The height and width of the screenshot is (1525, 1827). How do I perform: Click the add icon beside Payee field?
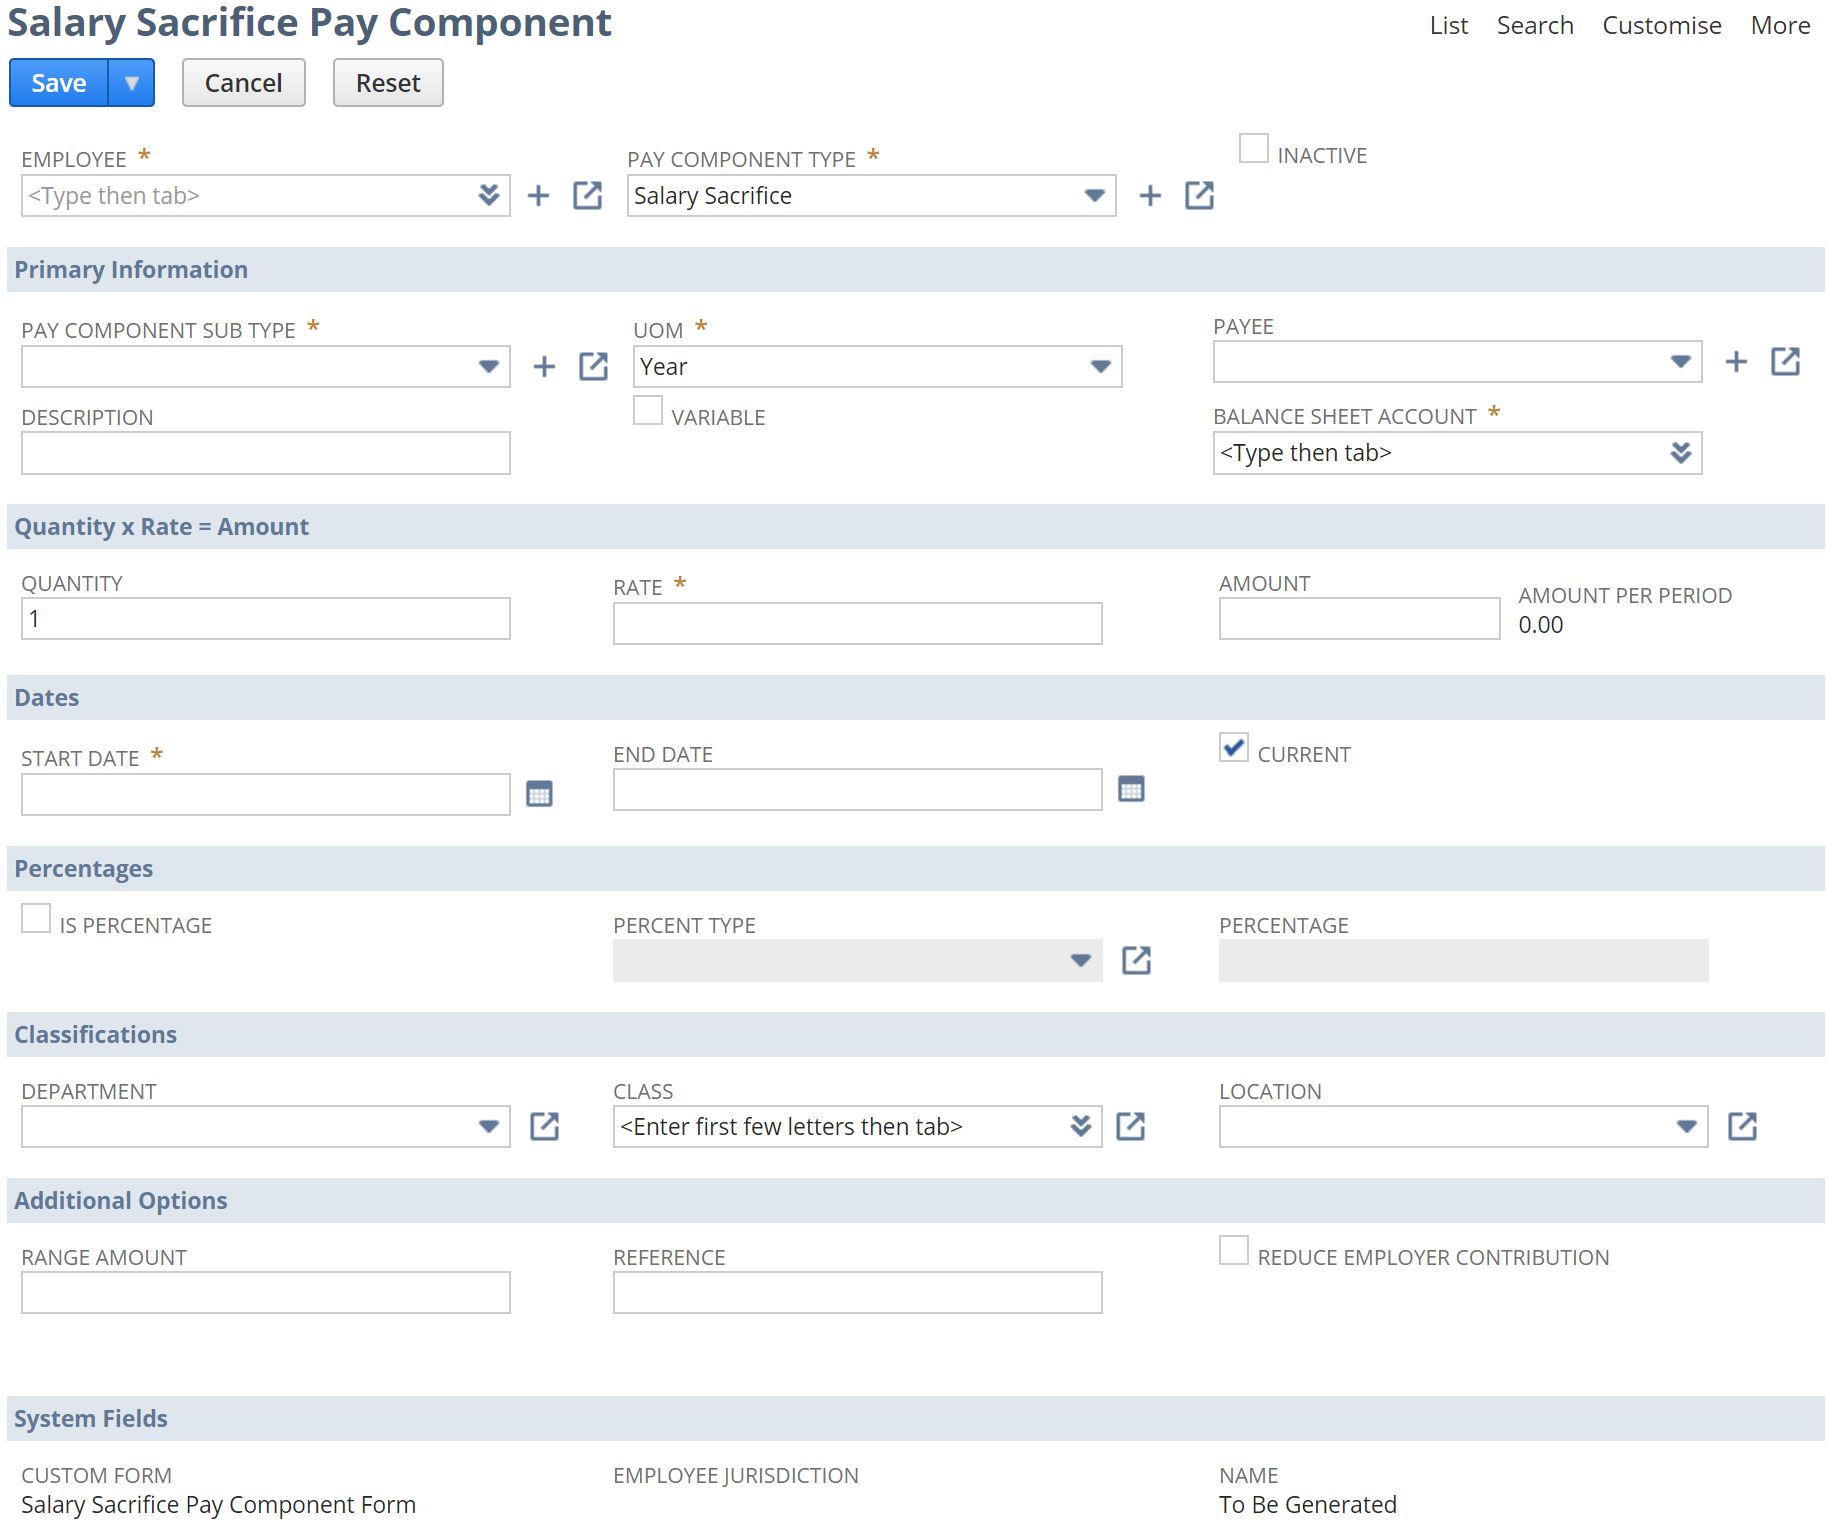click(x=1735, y=362)
